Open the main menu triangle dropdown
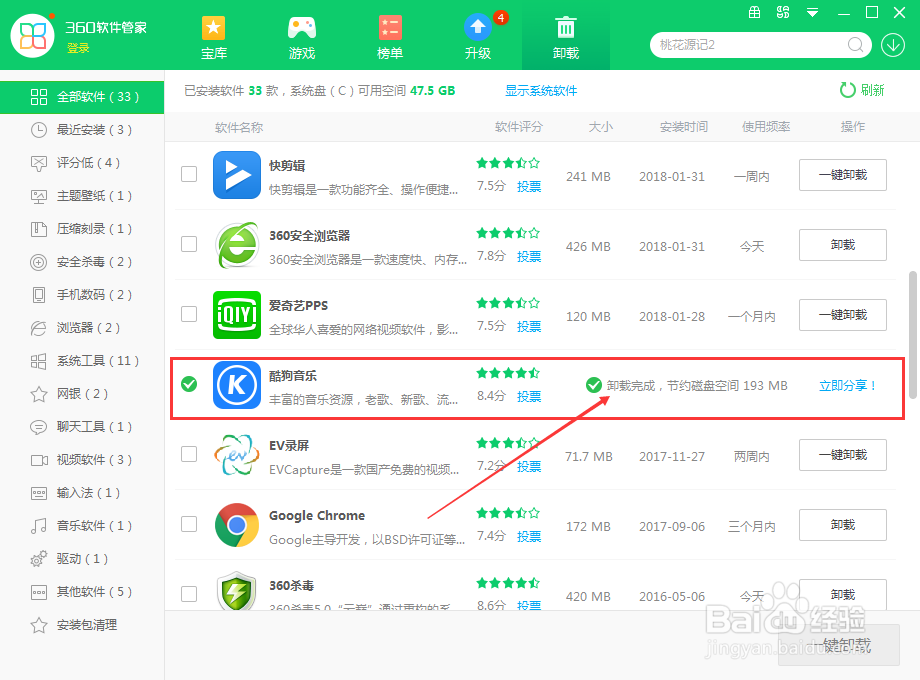Image resolution: width=920 pixels, height=680 pixels. 812,12
